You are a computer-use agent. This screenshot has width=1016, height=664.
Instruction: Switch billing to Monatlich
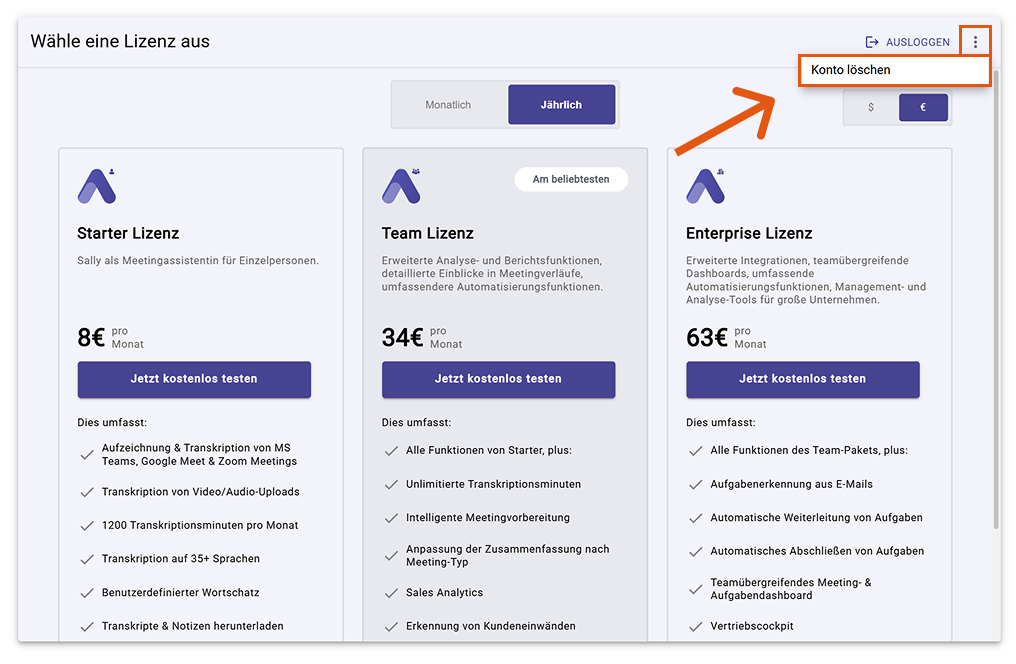tap(448, 105)
